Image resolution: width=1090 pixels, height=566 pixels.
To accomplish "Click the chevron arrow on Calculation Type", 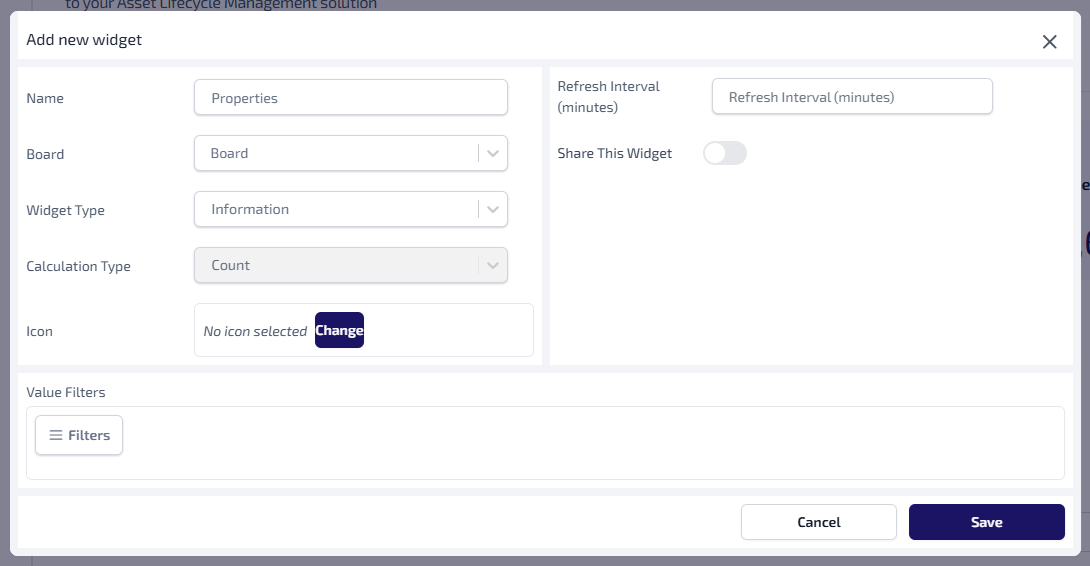I will [x=493, y=266].
